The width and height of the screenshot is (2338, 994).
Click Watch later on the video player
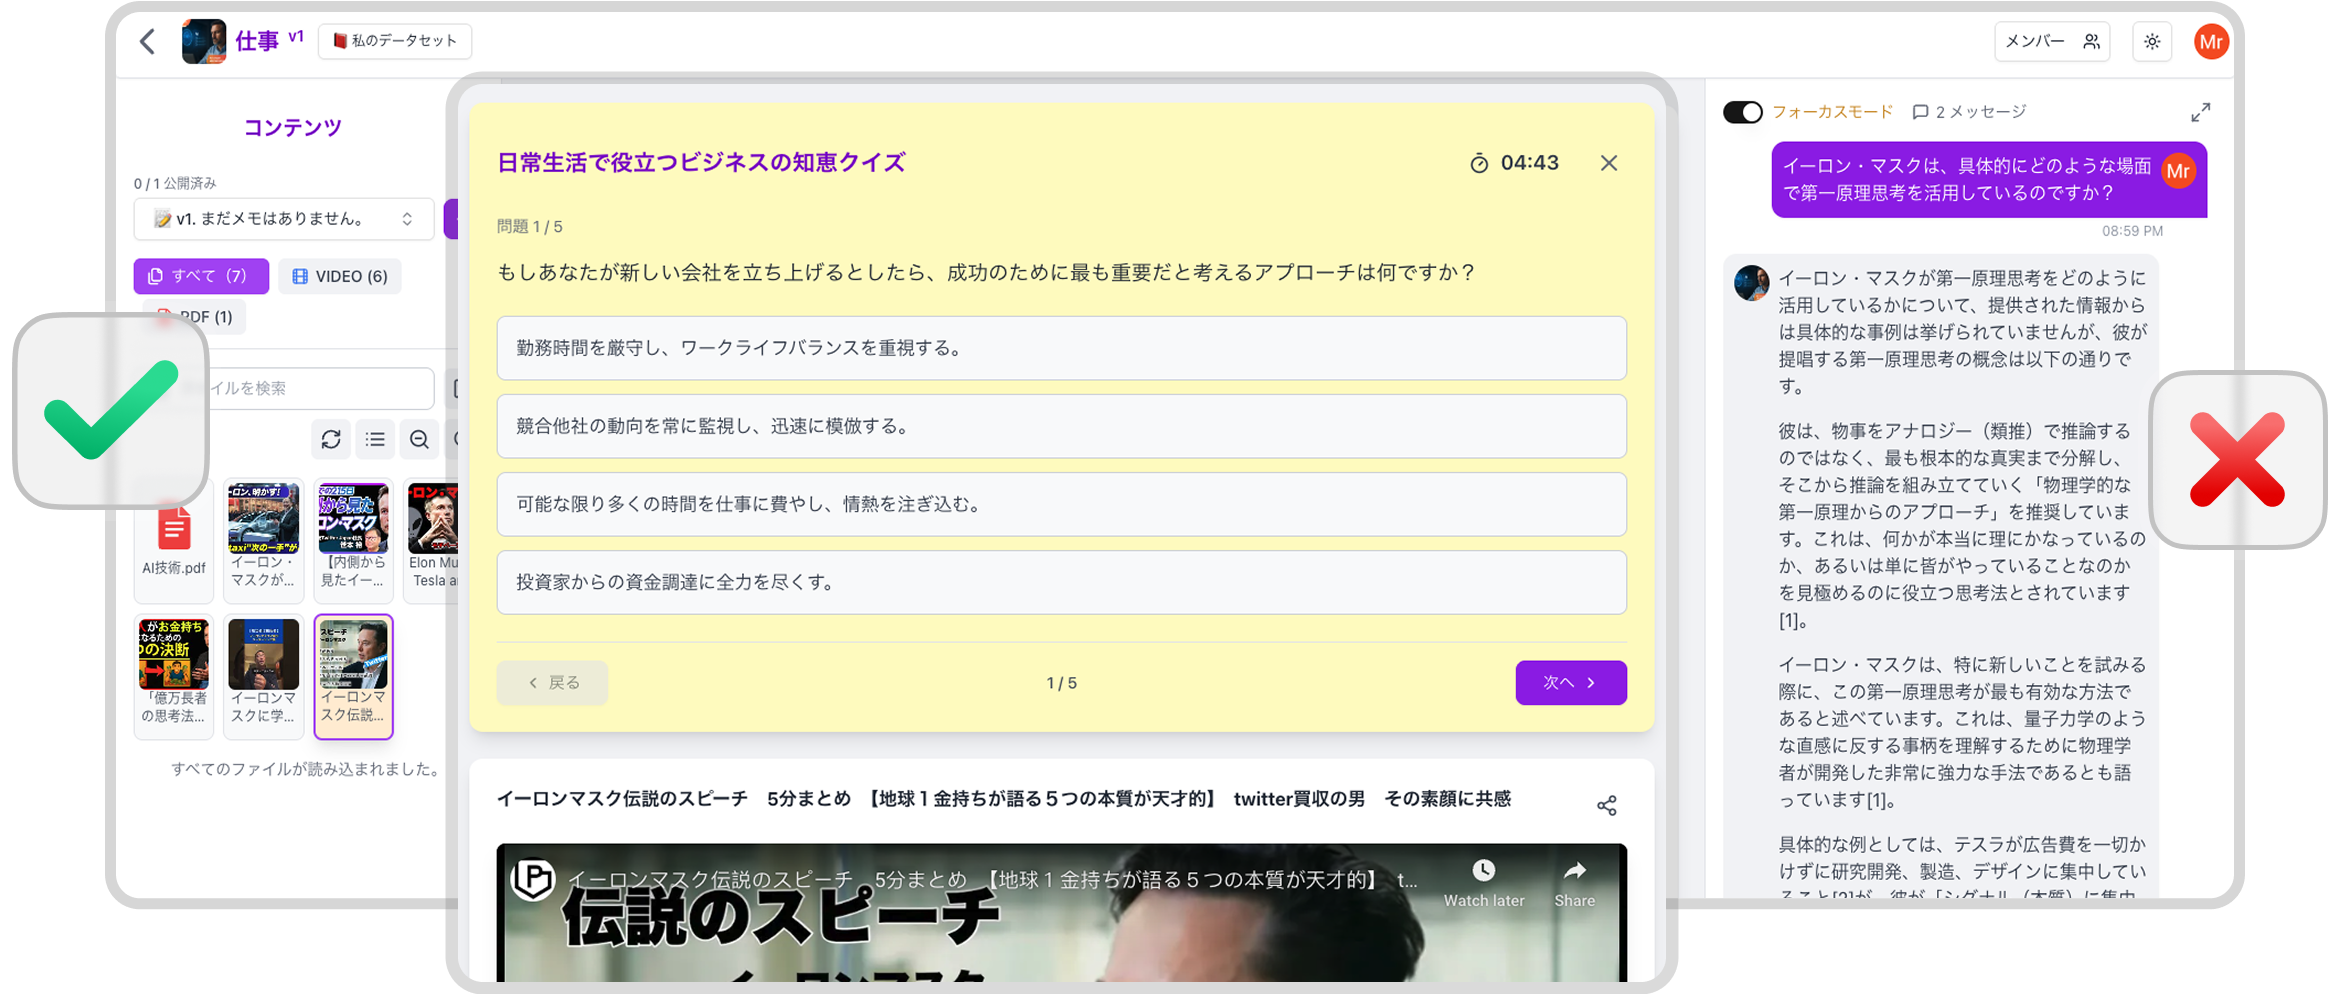point(1484,884)
